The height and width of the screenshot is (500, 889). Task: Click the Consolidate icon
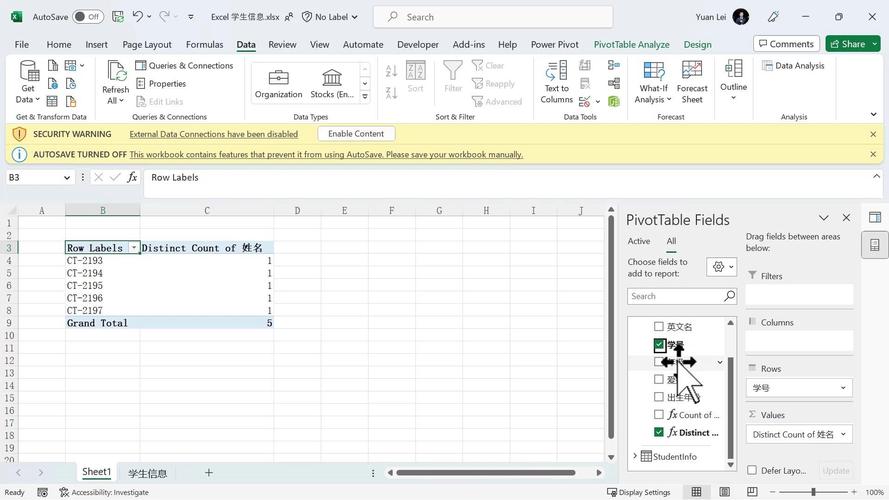pyautogui.click(x=613, y=65)
